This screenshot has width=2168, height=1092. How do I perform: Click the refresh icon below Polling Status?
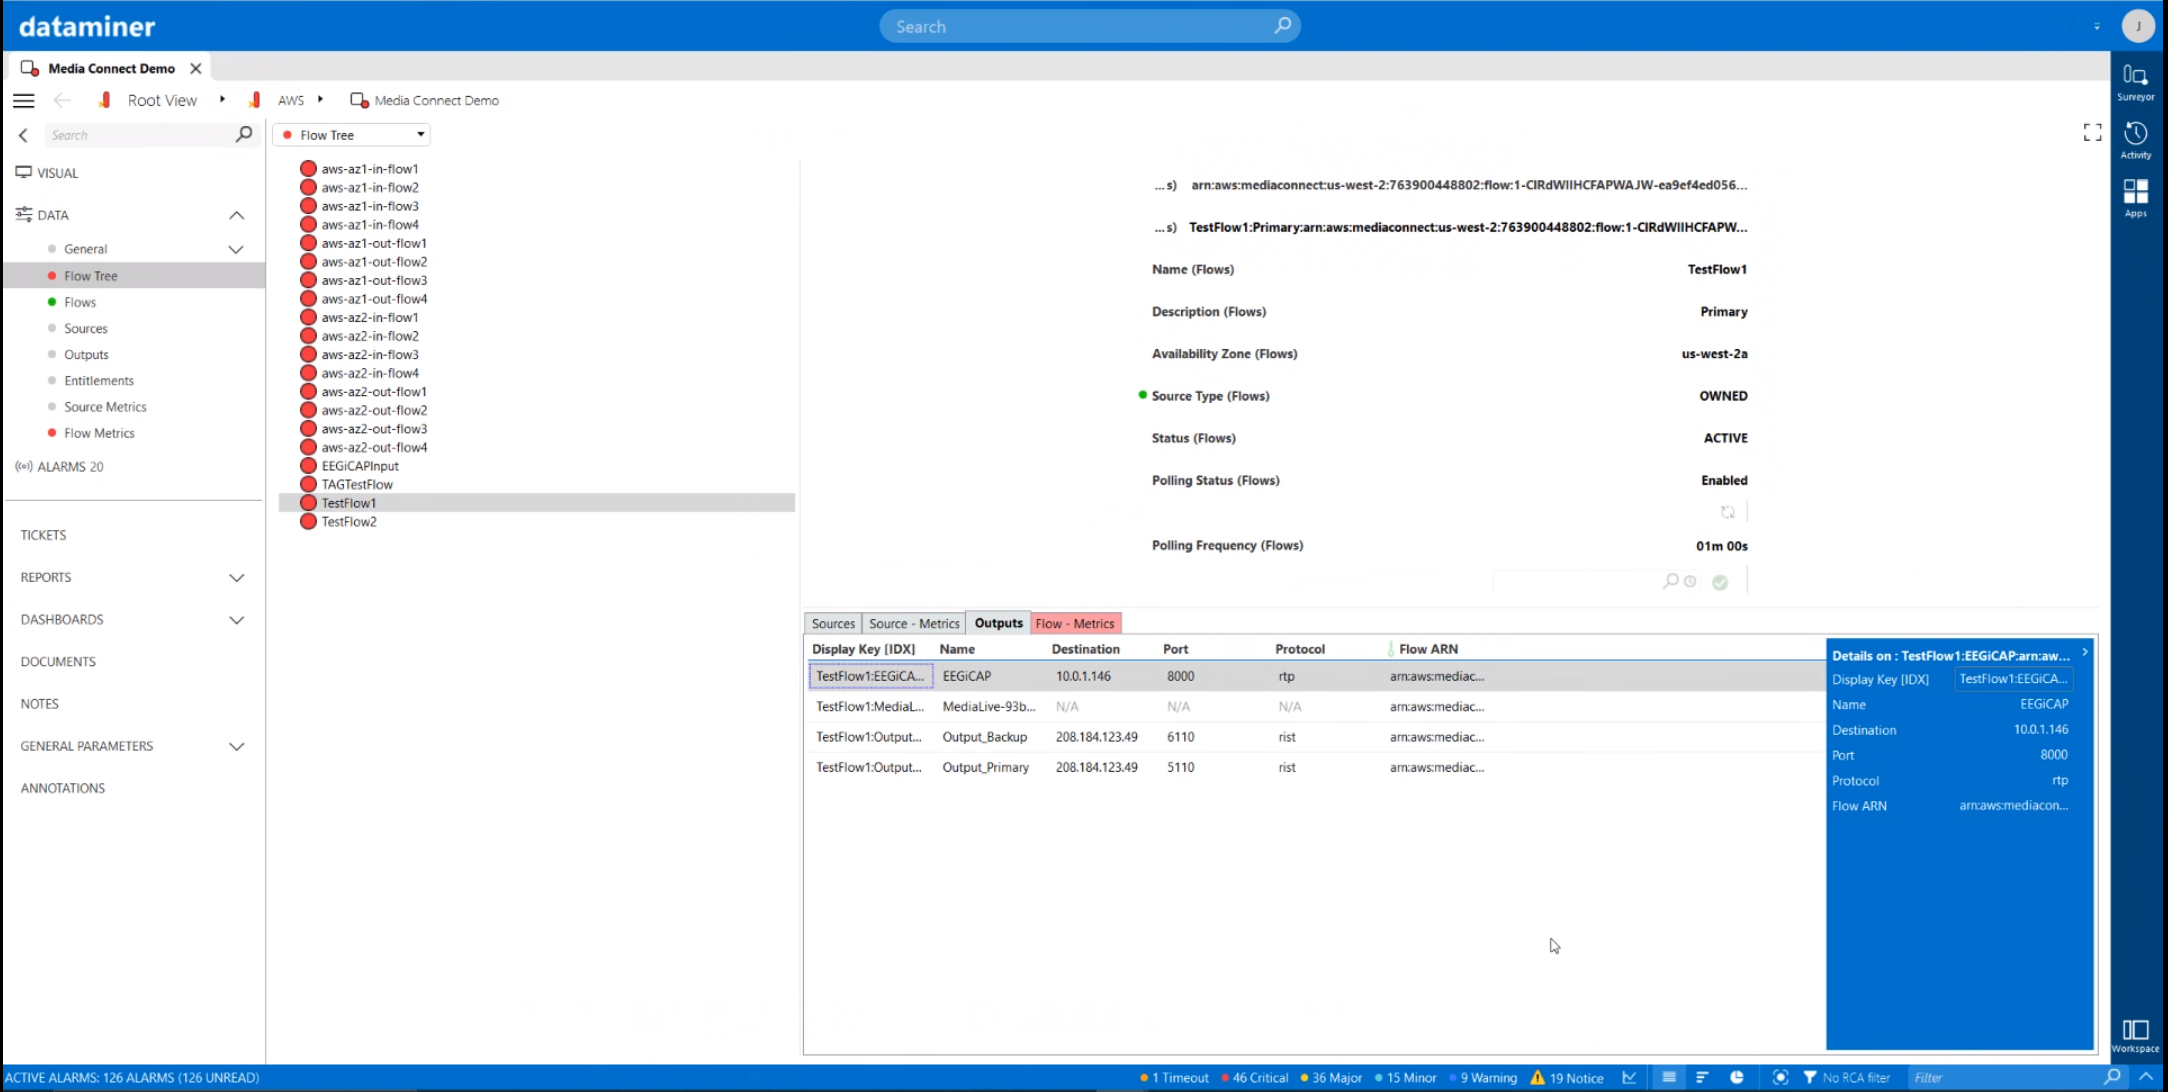point(1727,512)
